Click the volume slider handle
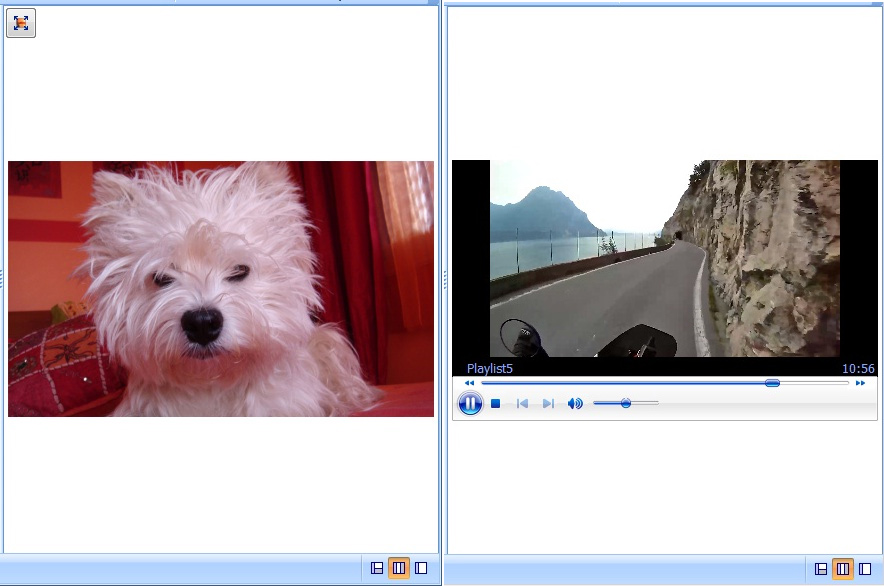 coord(626,403)
